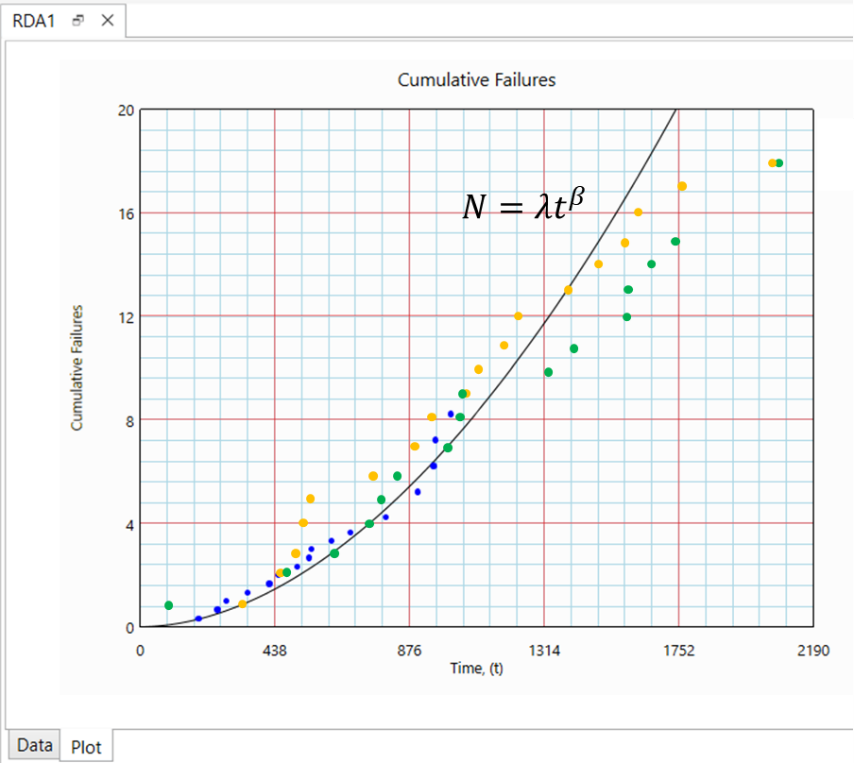Screen dimensions: 854x763
Task: Select the Plot tab at bottom
Action: click(x=87, y=746)
